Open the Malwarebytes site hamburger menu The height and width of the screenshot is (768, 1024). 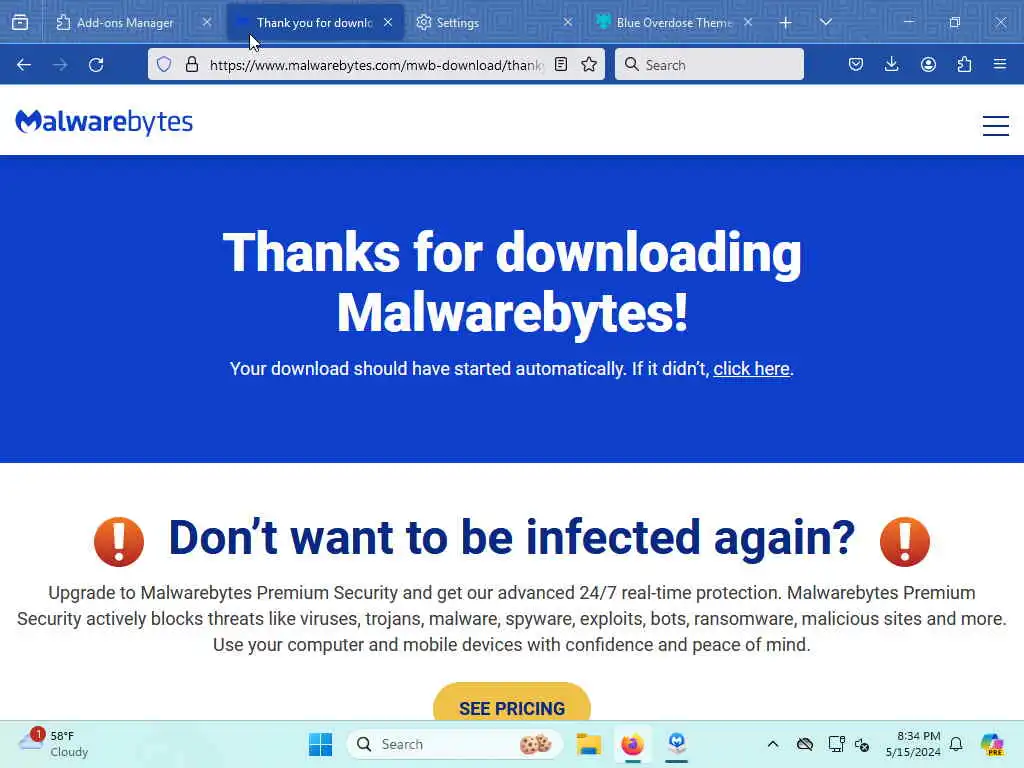[x=996, y=125]
